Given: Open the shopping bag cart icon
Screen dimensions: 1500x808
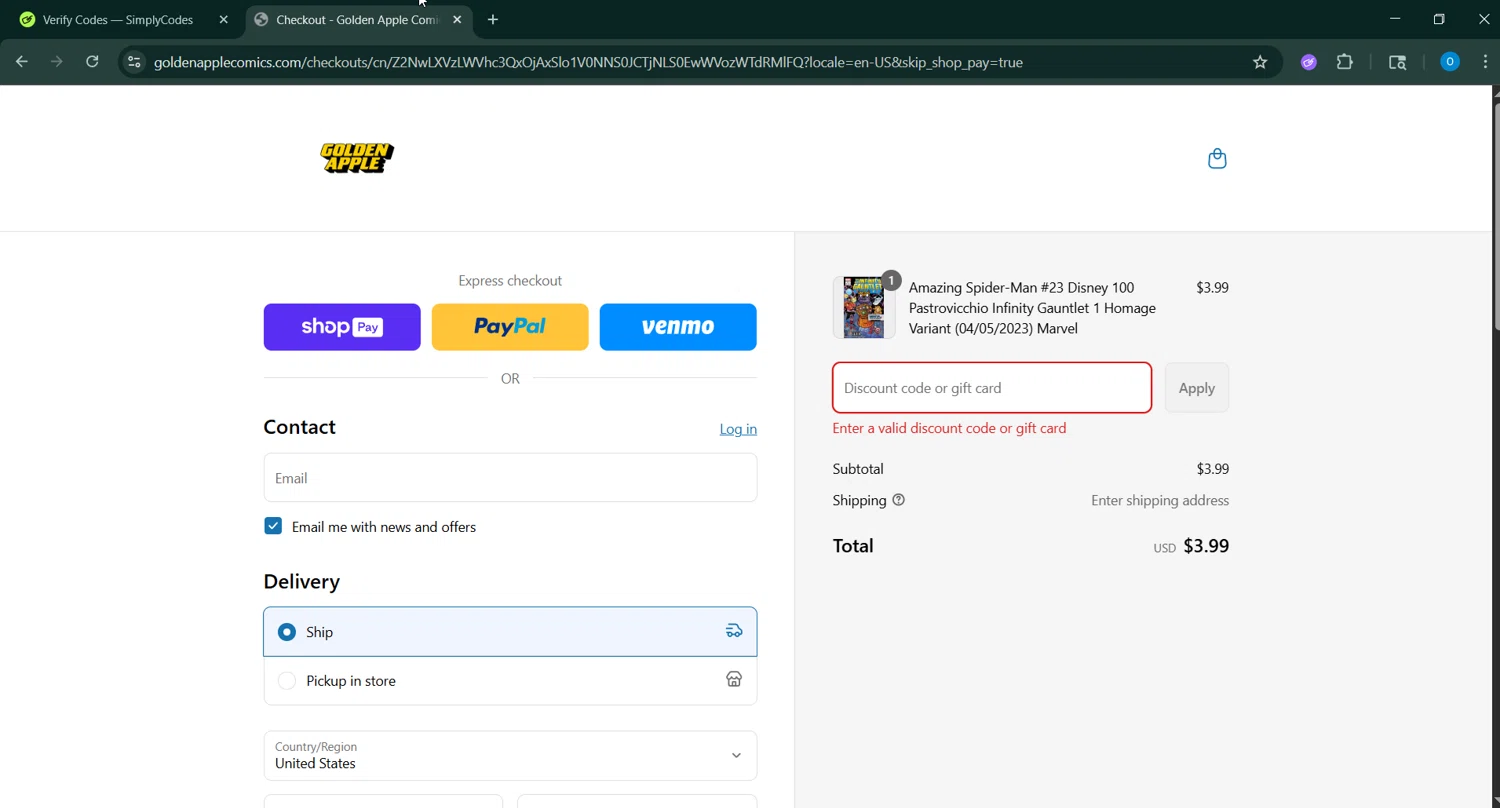Looking at the screenshot, I should (x=1217, y=158).
